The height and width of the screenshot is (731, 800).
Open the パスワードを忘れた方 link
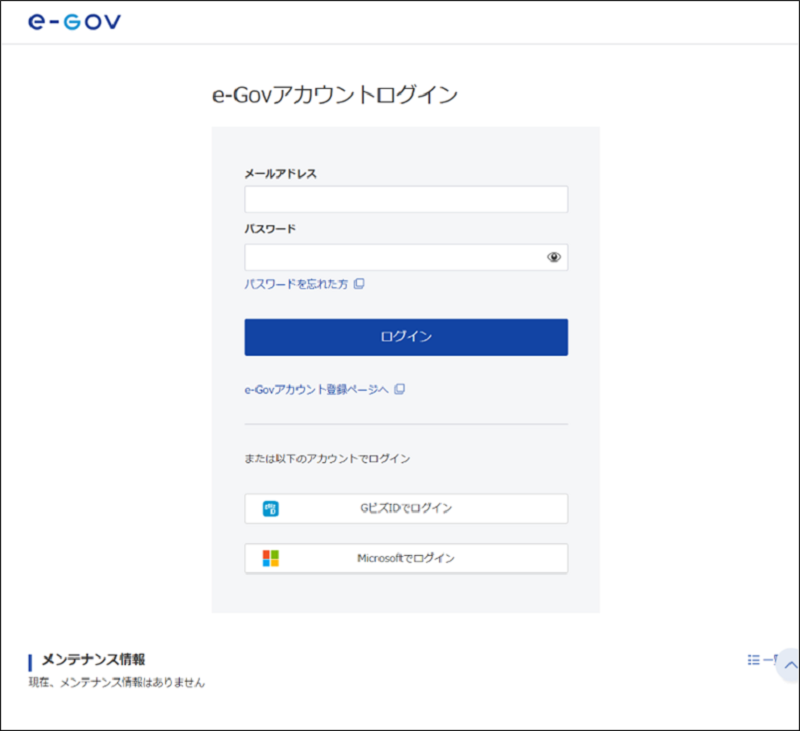[304, 284]
